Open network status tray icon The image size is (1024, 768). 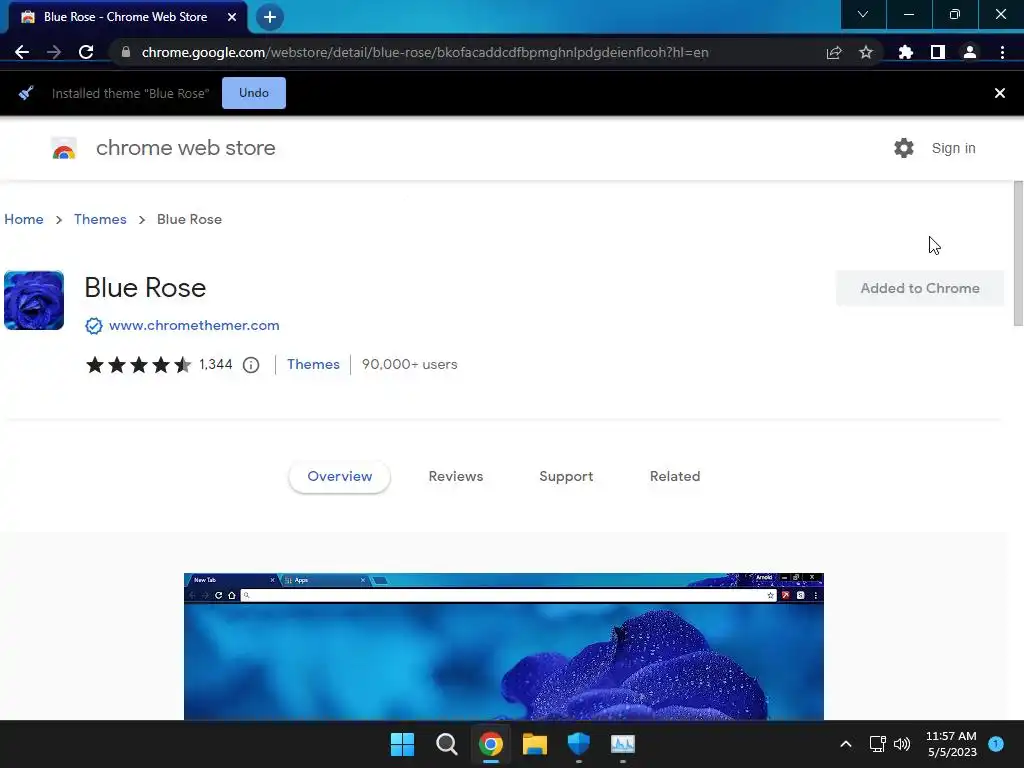pos(878,744)
